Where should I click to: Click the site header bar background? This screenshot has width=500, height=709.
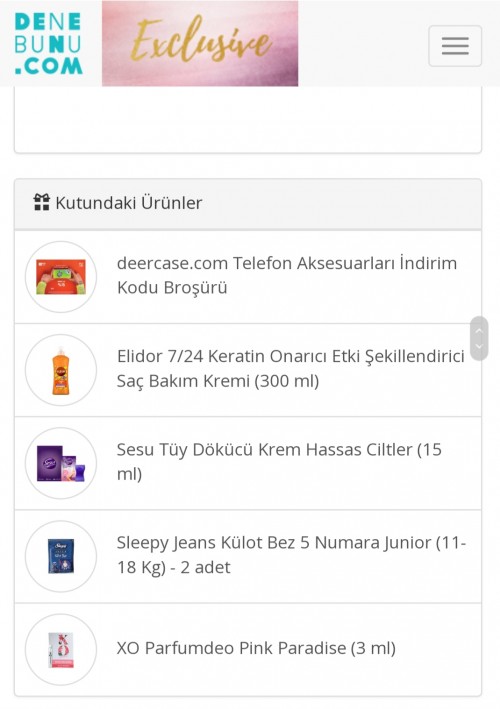point(362,43)
